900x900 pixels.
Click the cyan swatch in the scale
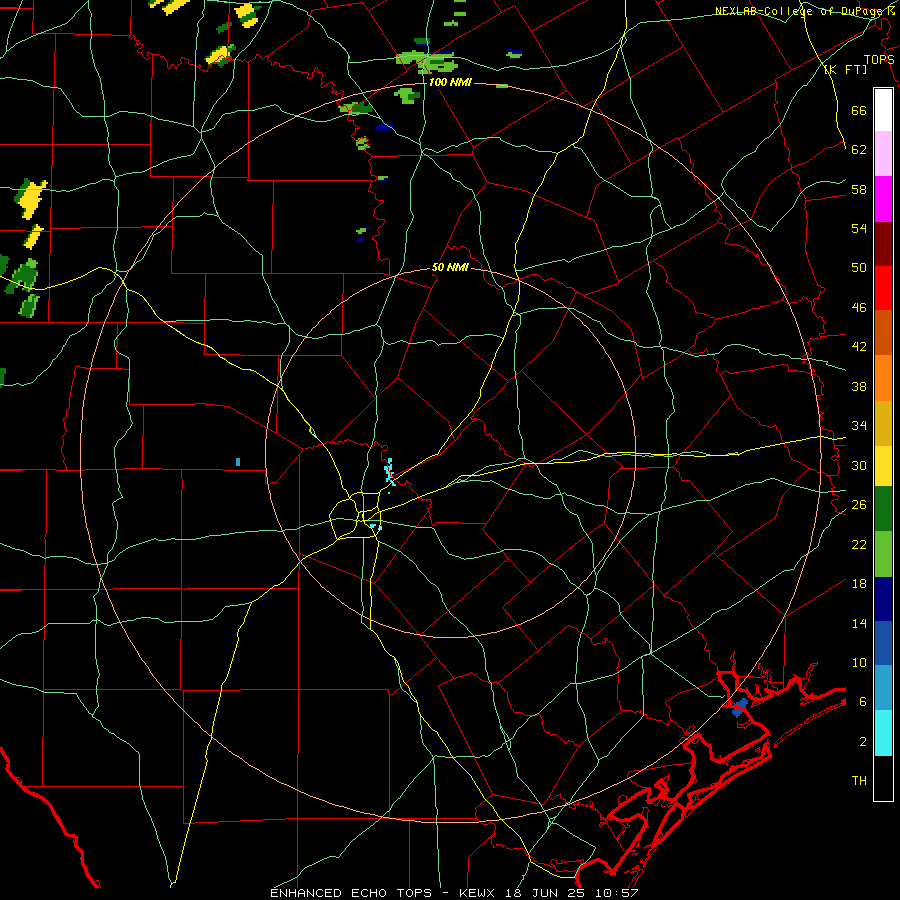tap(883, 733)
